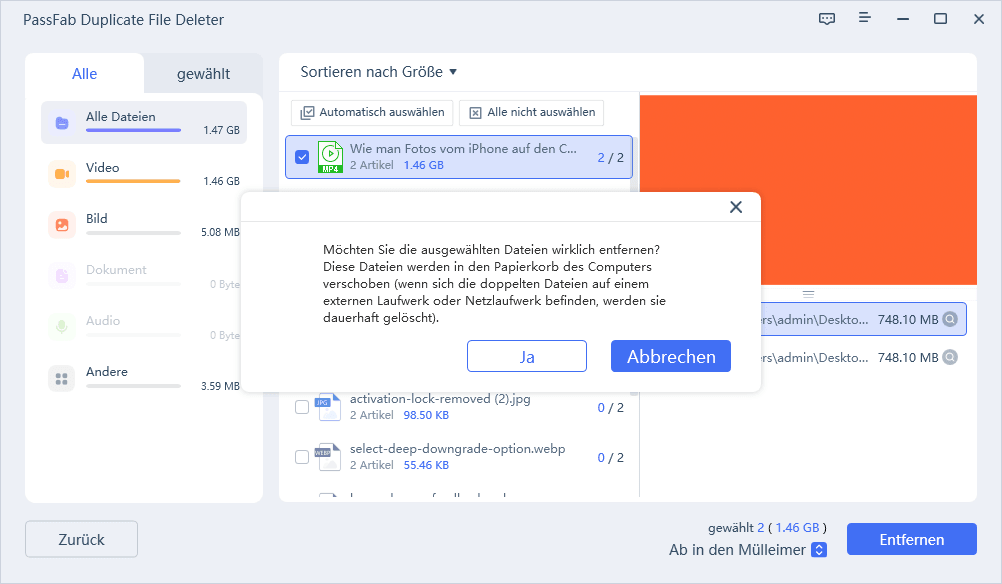Click the Alle Dateien folder icon
The width and height of the screenshot is (1002, 584).
62,123
